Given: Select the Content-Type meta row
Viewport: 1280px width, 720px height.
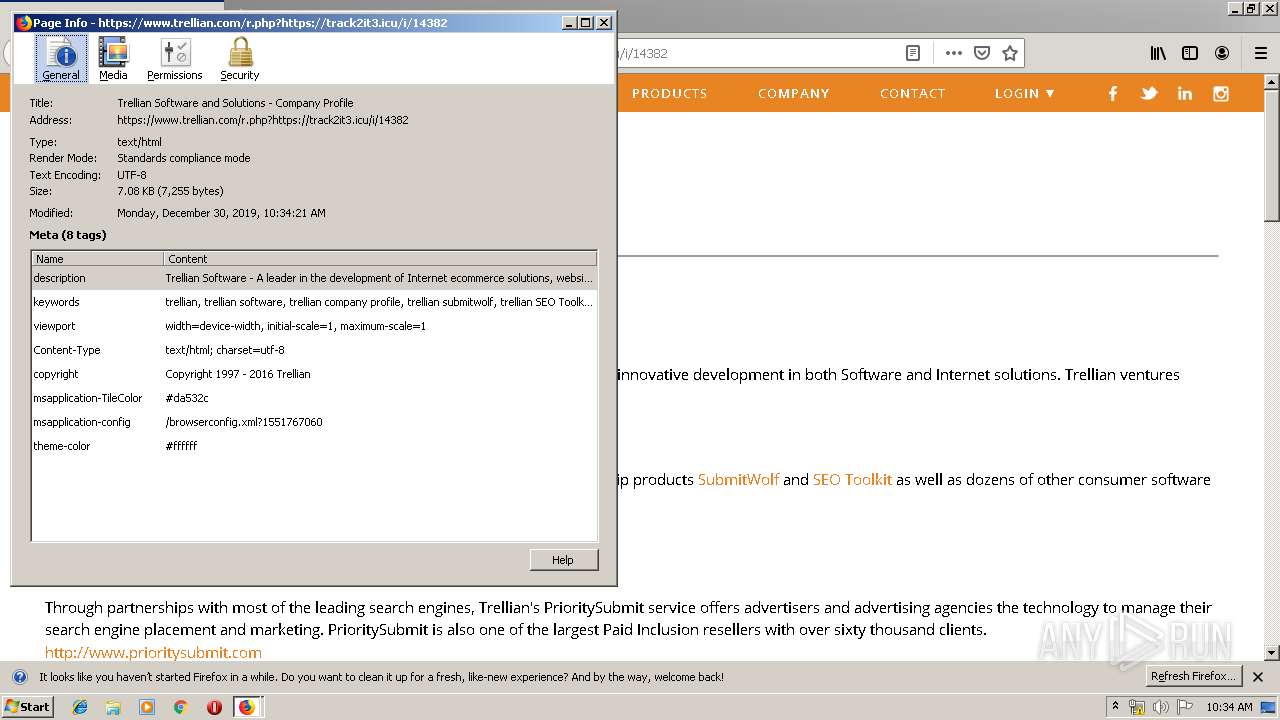Looking at the screenshot, I should (314, 350).
